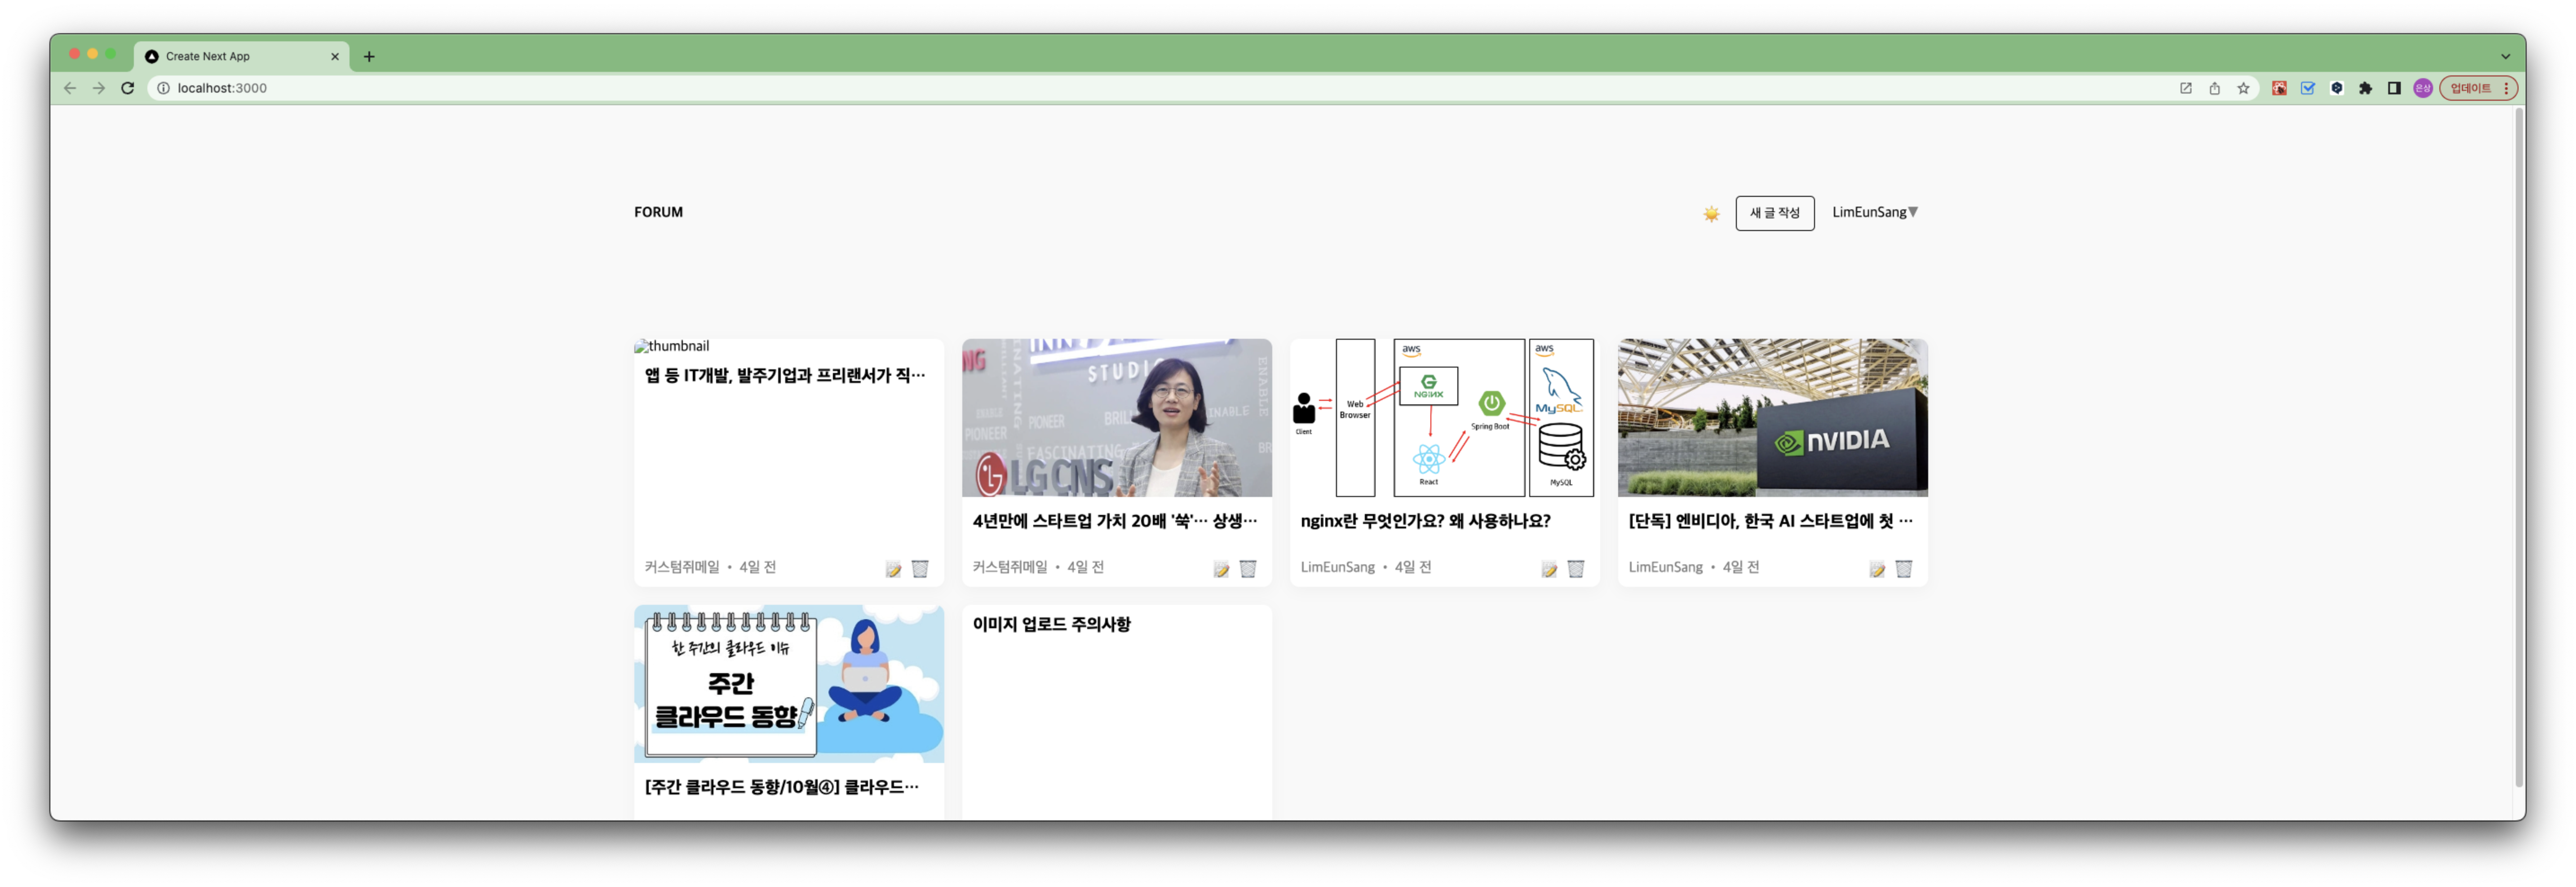This screenshot has width=2576, height=887.
Task: Open the LimEunSang account dropdown
Action: coord(1875,212)
